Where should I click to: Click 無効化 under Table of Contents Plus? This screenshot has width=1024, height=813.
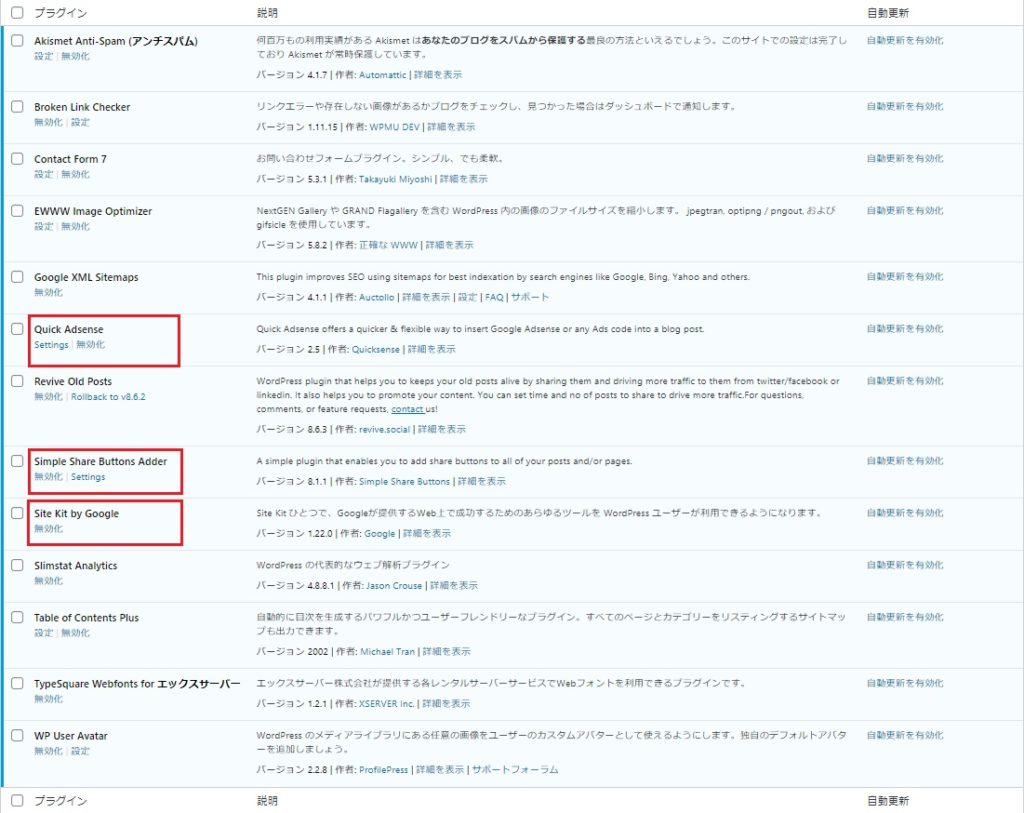pyautogui.click(x=76, y=633)
